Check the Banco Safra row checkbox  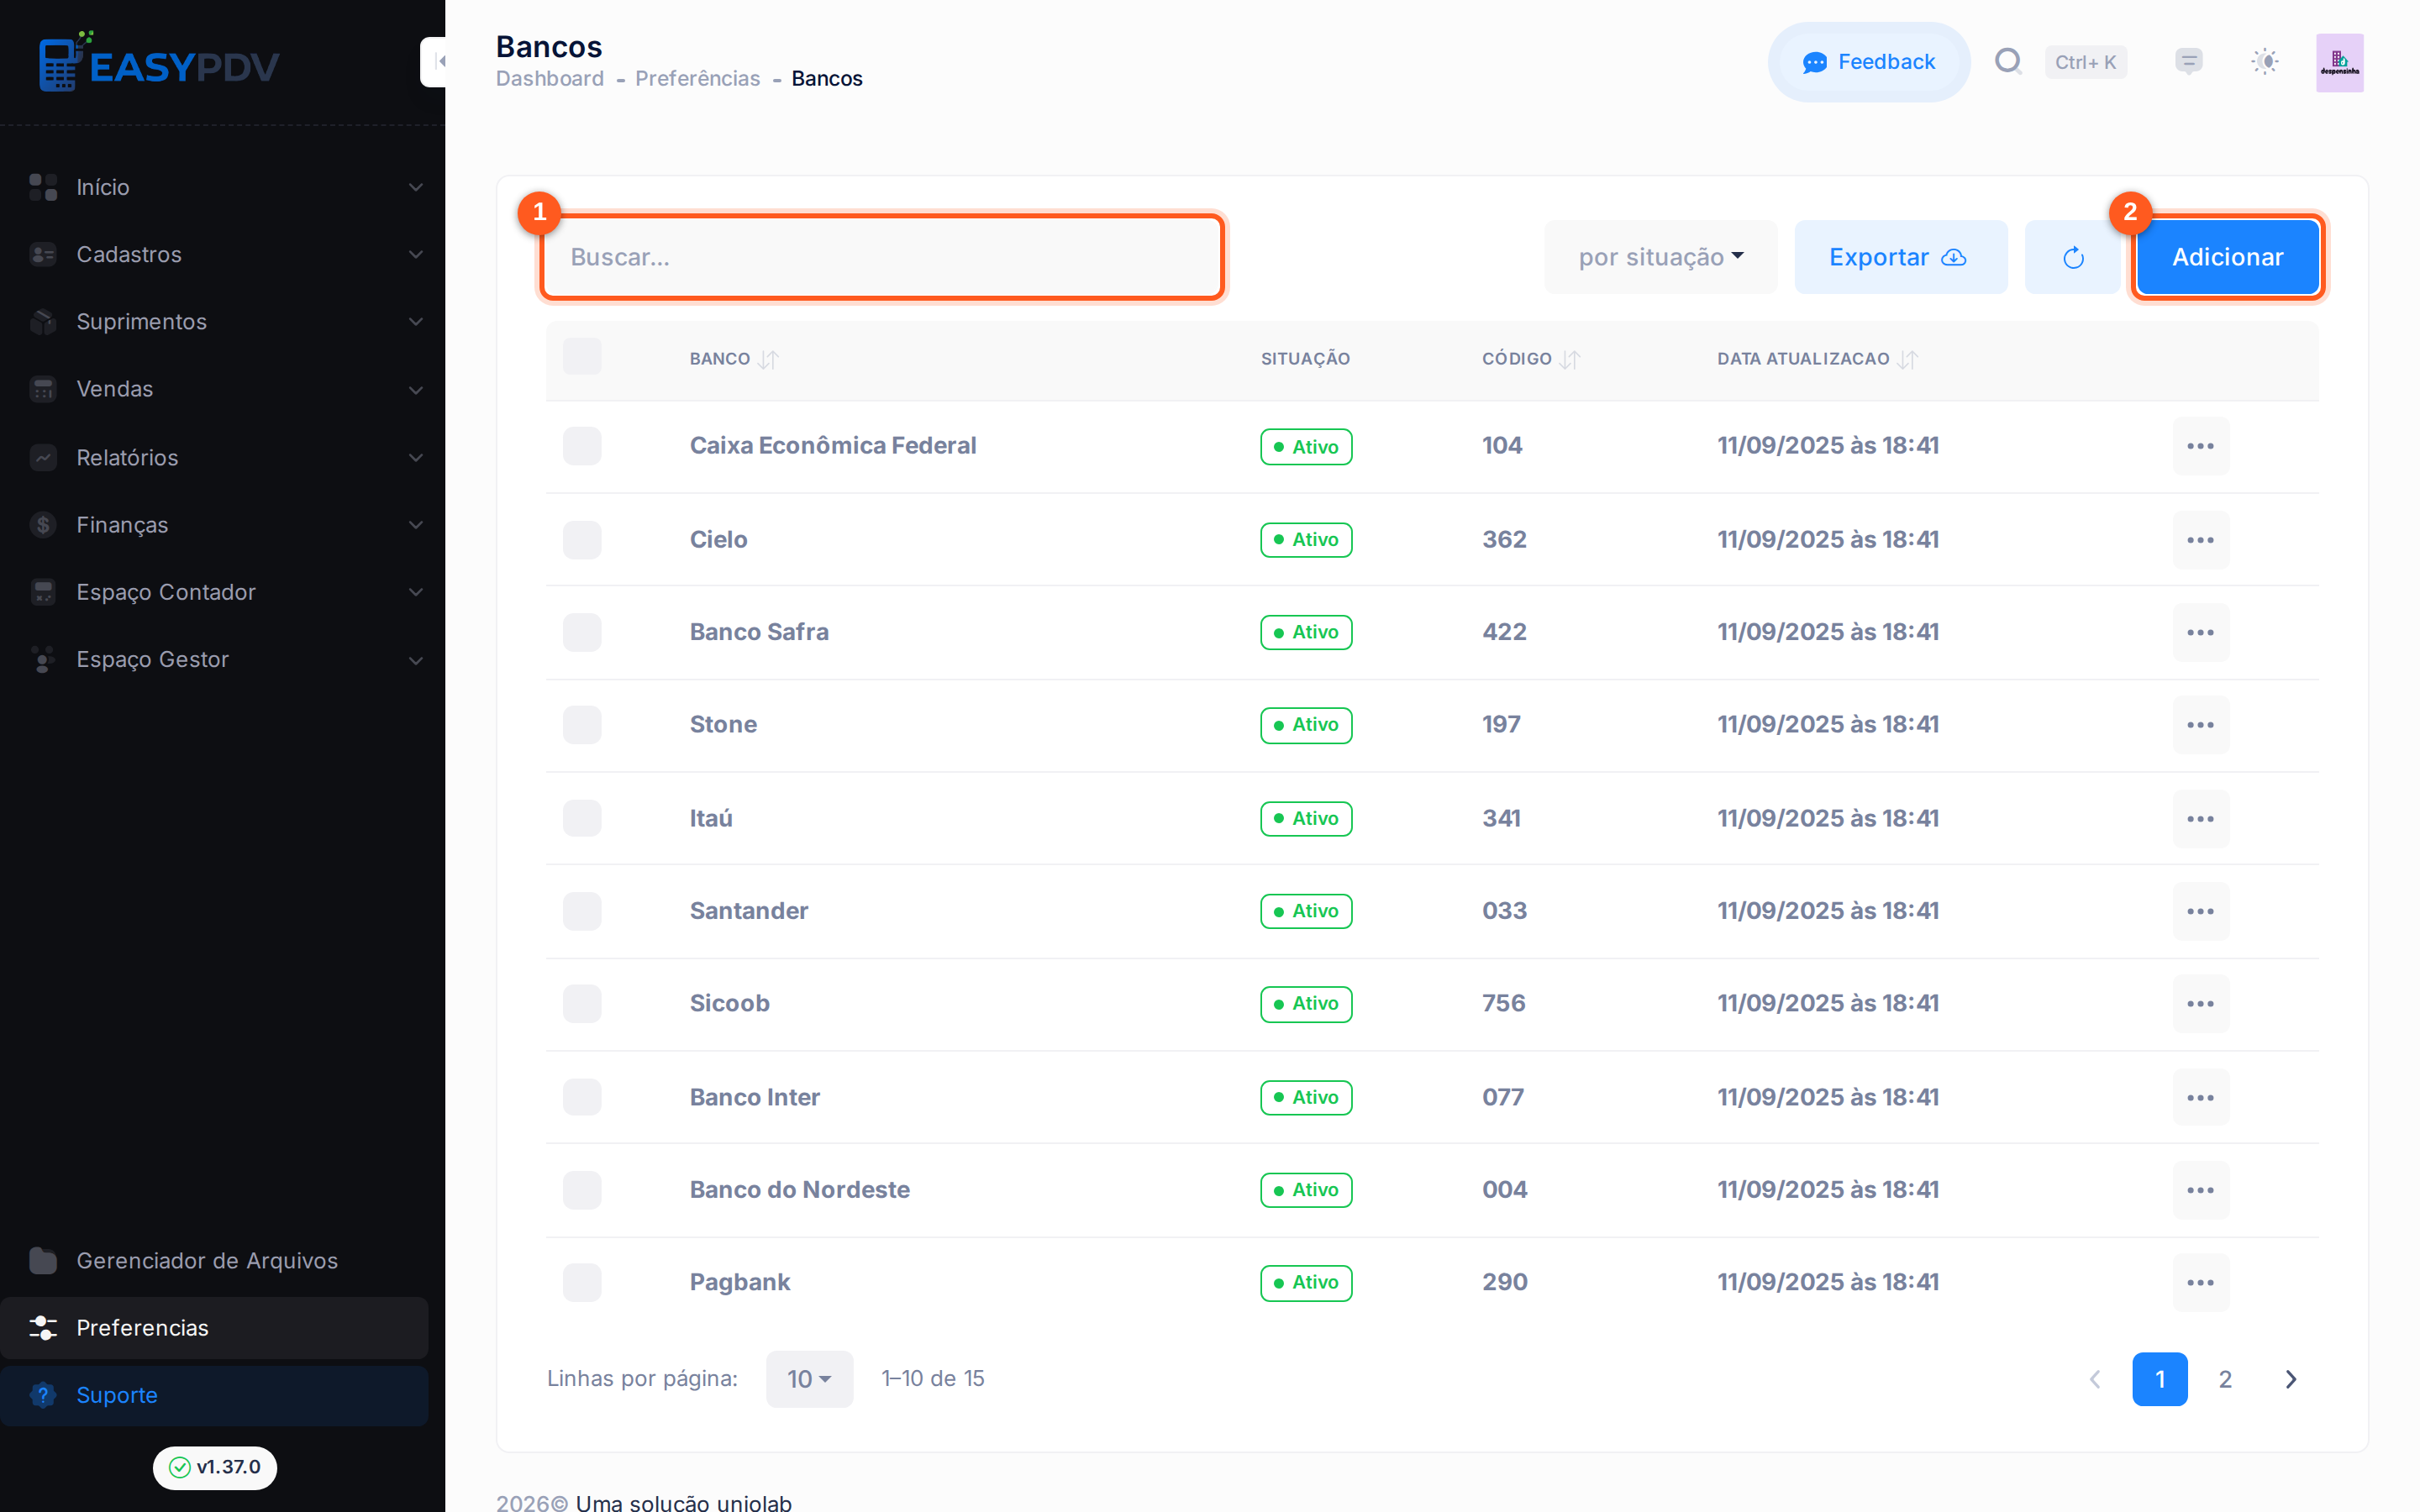pos(582,632)
